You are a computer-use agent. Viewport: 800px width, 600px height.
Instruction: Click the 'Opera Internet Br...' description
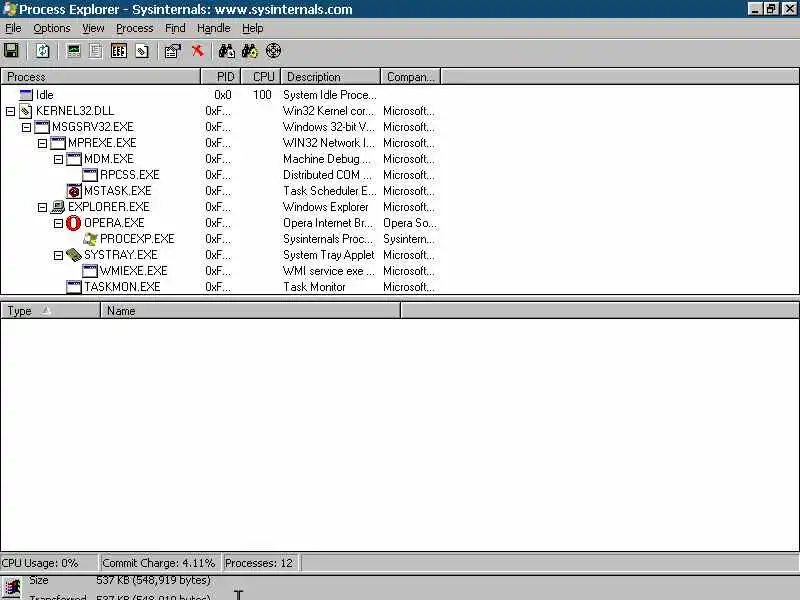(x=328, y=223)
